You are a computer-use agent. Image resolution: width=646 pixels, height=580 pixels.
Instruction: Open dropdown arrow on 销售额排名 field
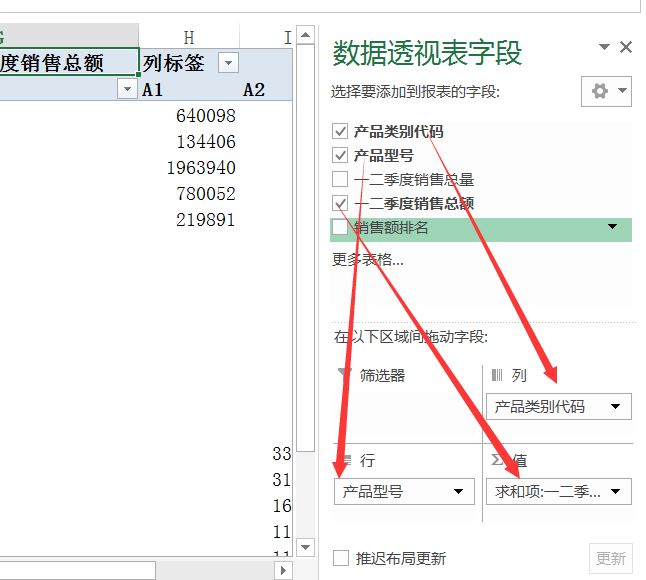coord(612,228)
